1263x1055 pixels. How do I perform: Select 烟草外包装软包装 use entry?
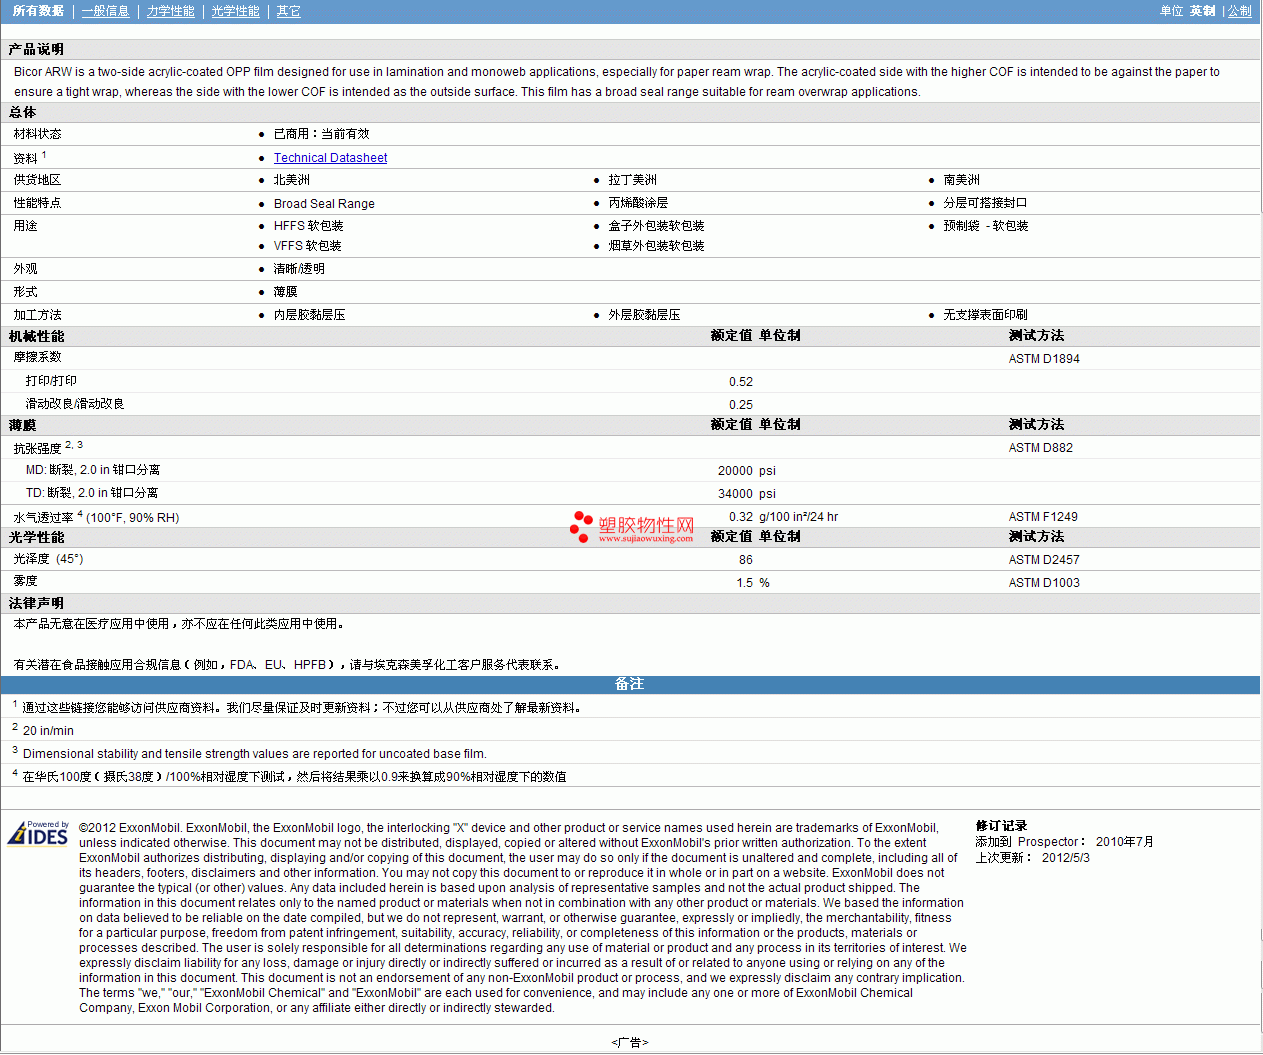pyautogui.click(x=656, y=246)
